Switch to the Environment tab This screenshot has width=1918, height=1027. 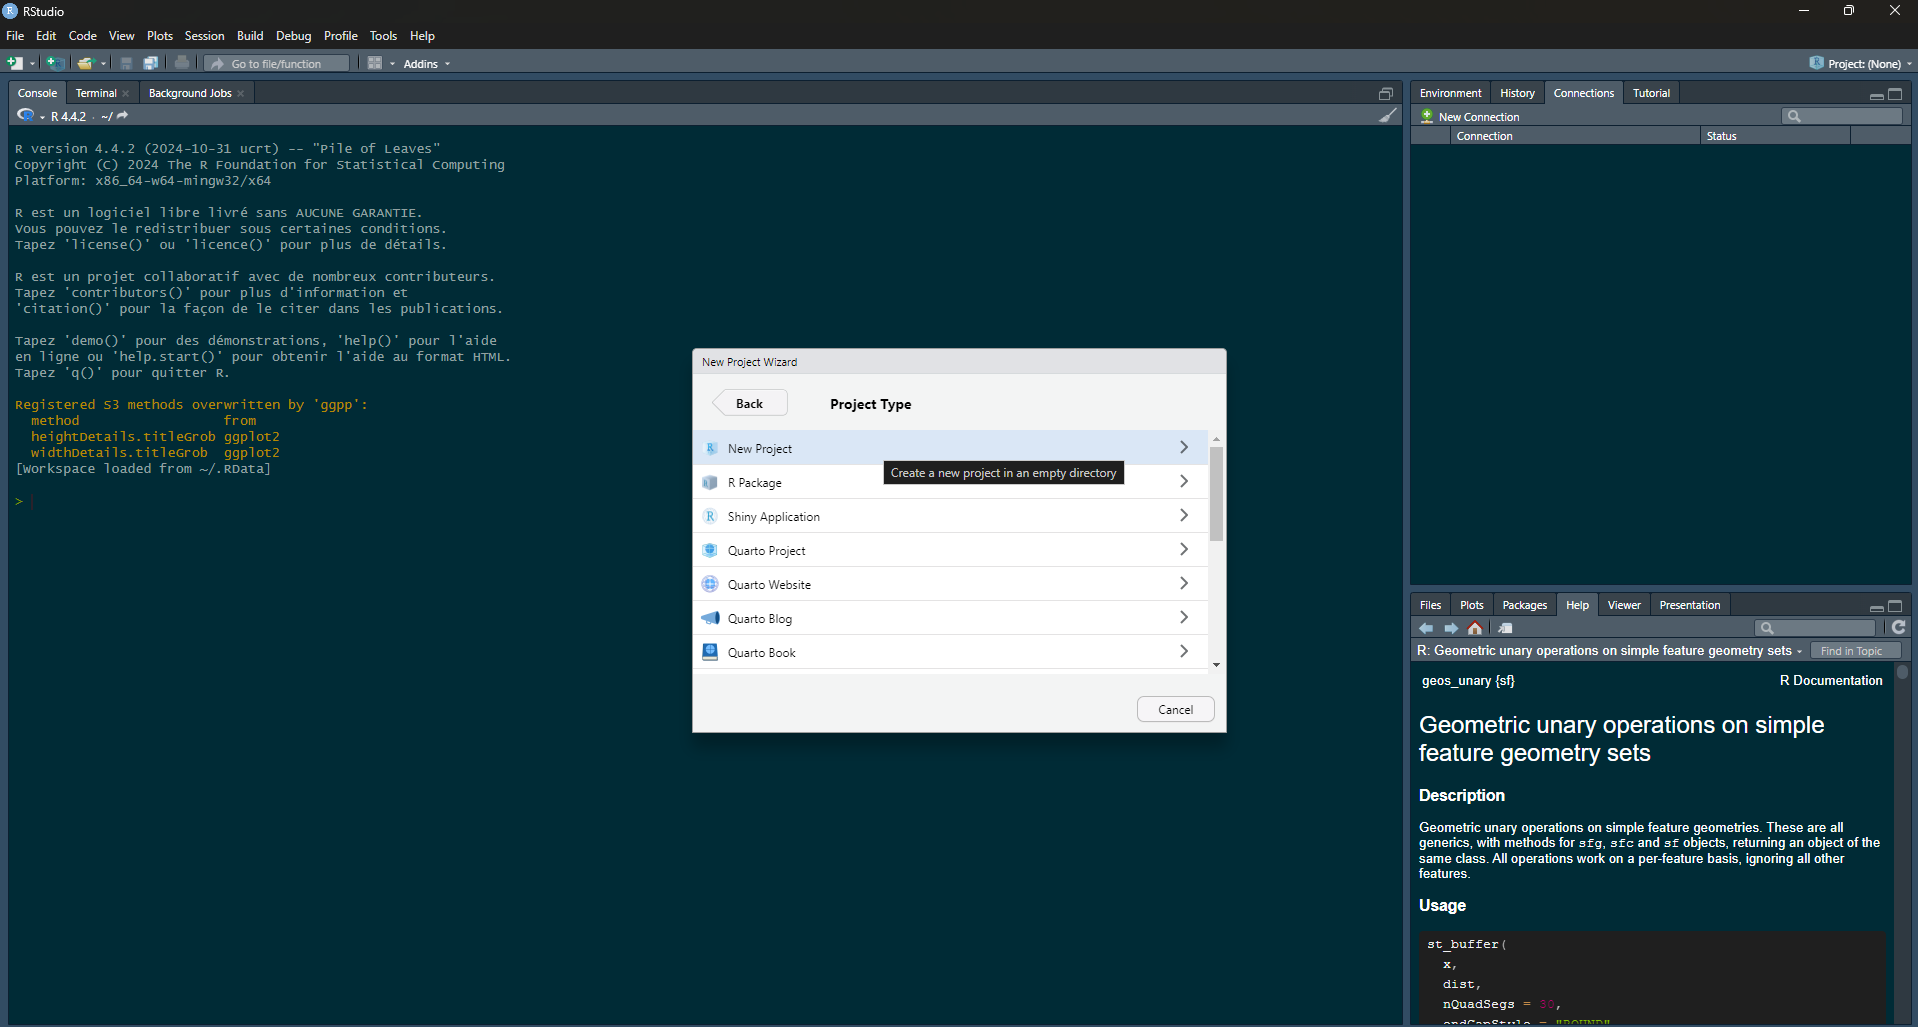click(x=1450, y=93)
